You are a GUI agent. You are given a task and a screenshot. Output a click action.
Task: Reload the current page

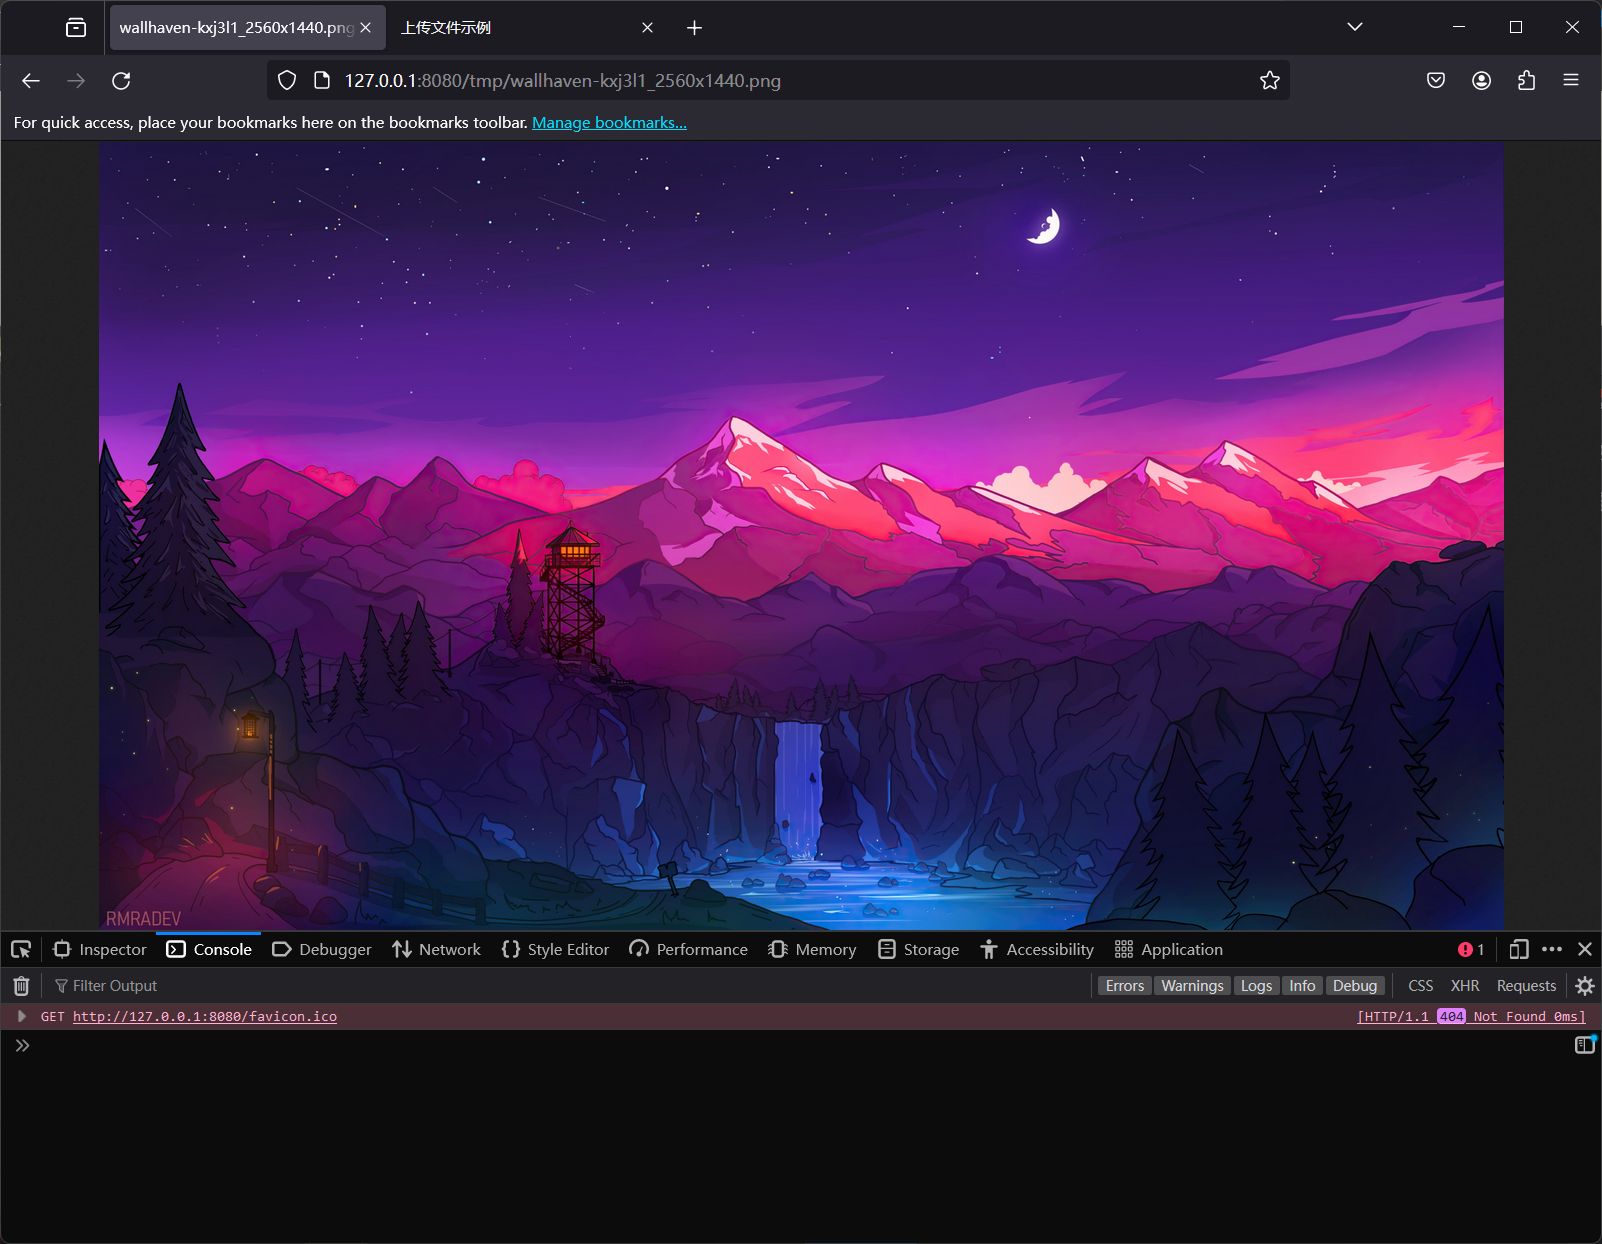click(x=121, y=81)
